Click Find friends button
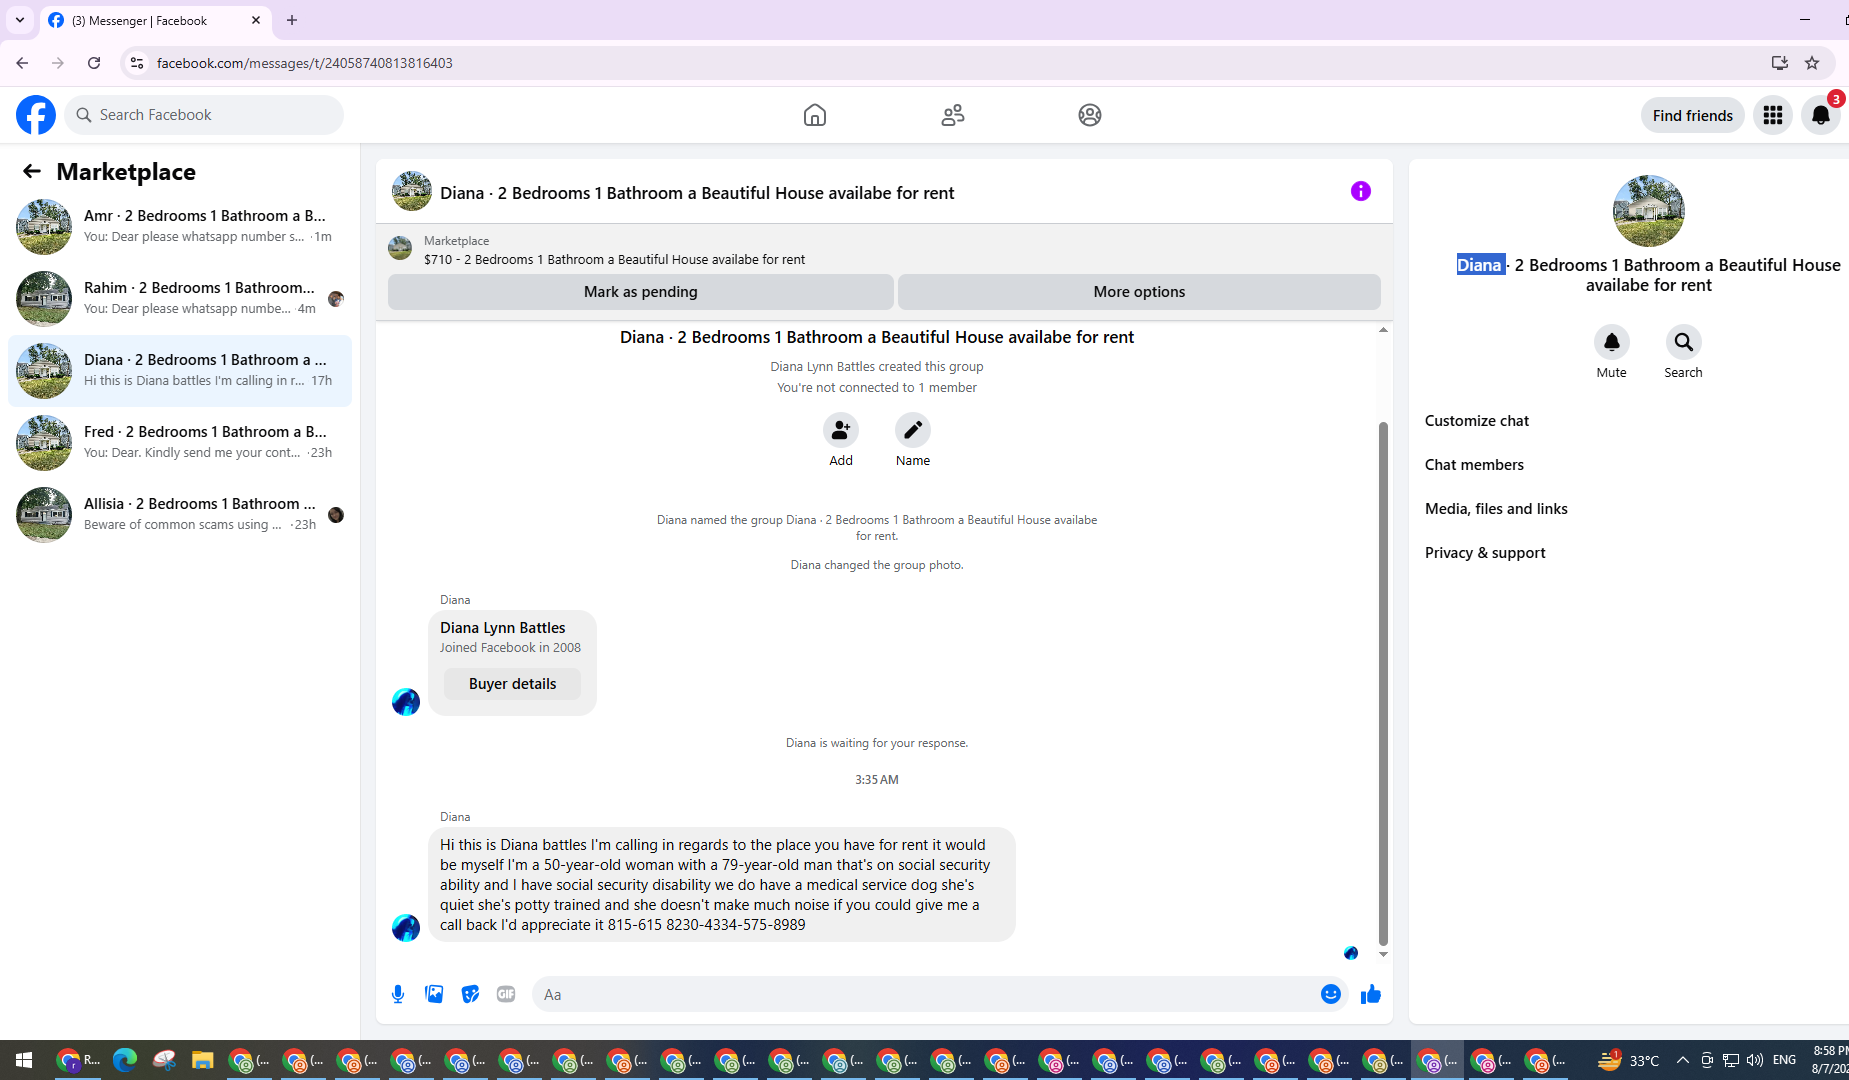The image size is (1849, 1080). pos(1693,115)
